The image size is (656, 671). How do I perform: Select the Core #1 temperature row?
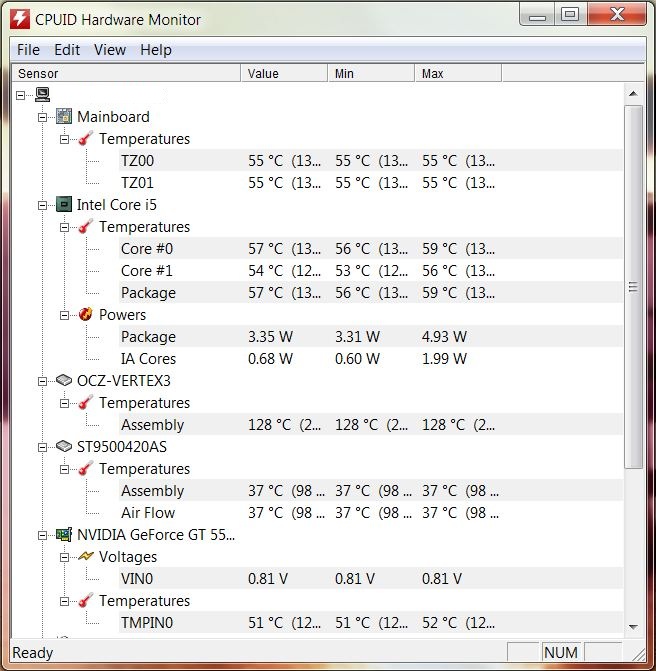pos(371,270)
